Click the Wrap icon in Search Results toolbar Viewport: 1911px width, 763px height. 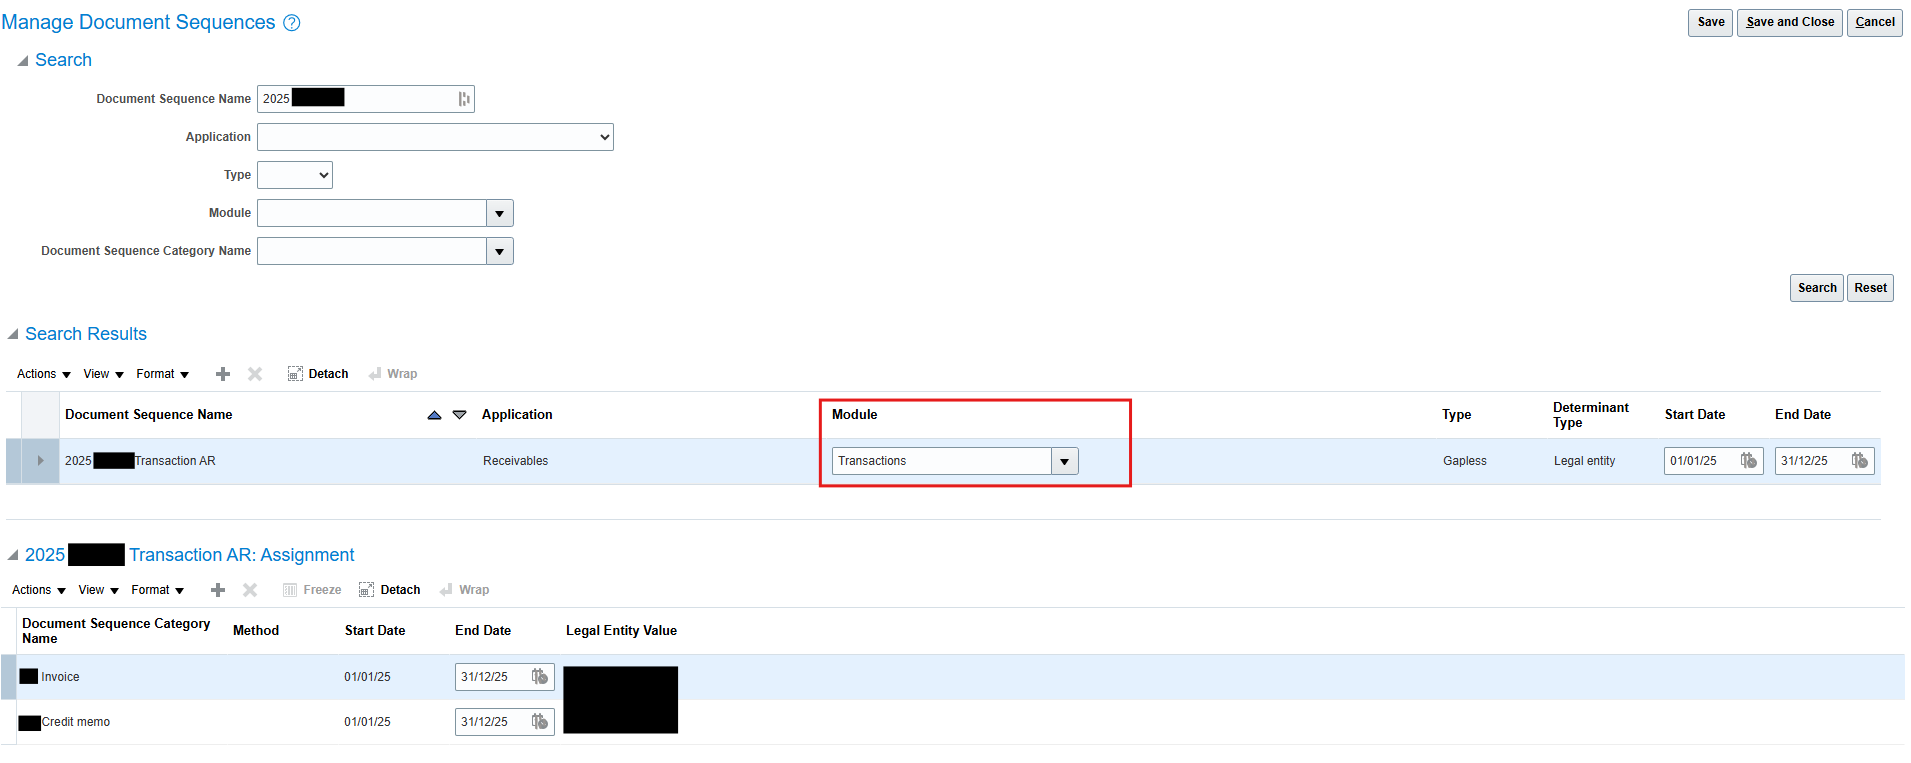tap(375, 374)
